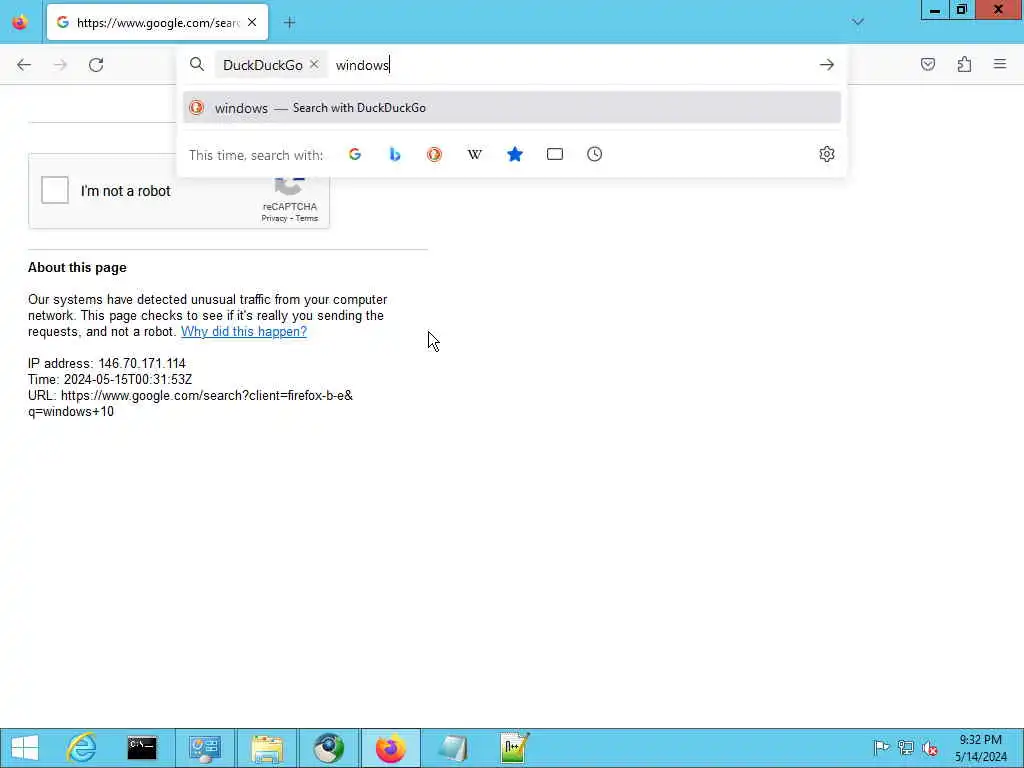Open search settings gear
The height and width of the screenshot is (768, 1024).
tap(827, 154)
